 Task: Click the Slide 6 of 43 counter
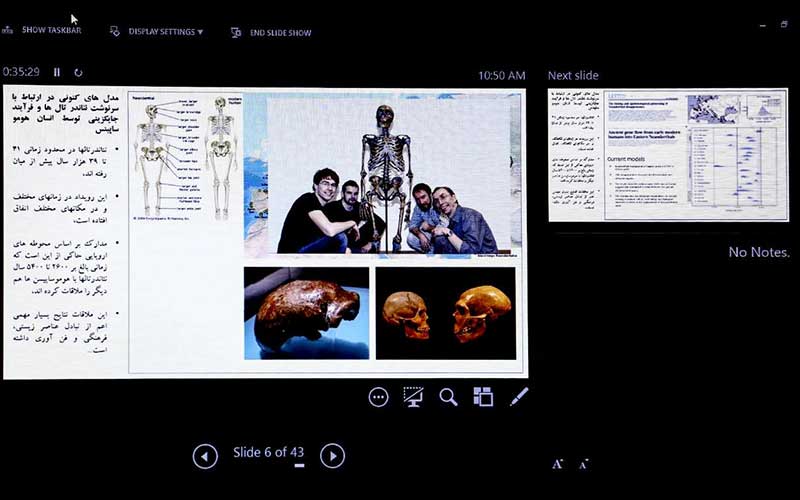pyautogui.click(x=268, y=453)
